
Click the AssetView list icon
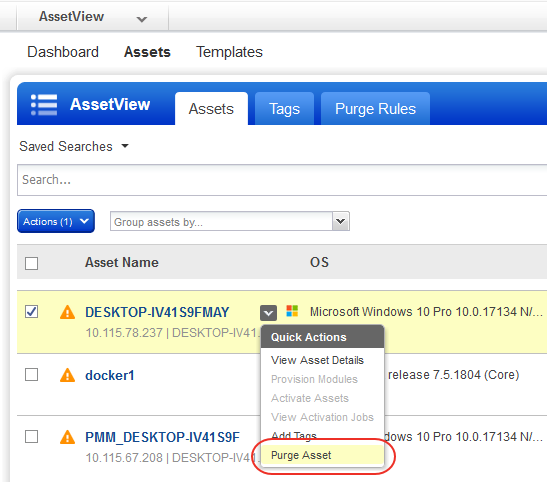click(x=44, y=104)
